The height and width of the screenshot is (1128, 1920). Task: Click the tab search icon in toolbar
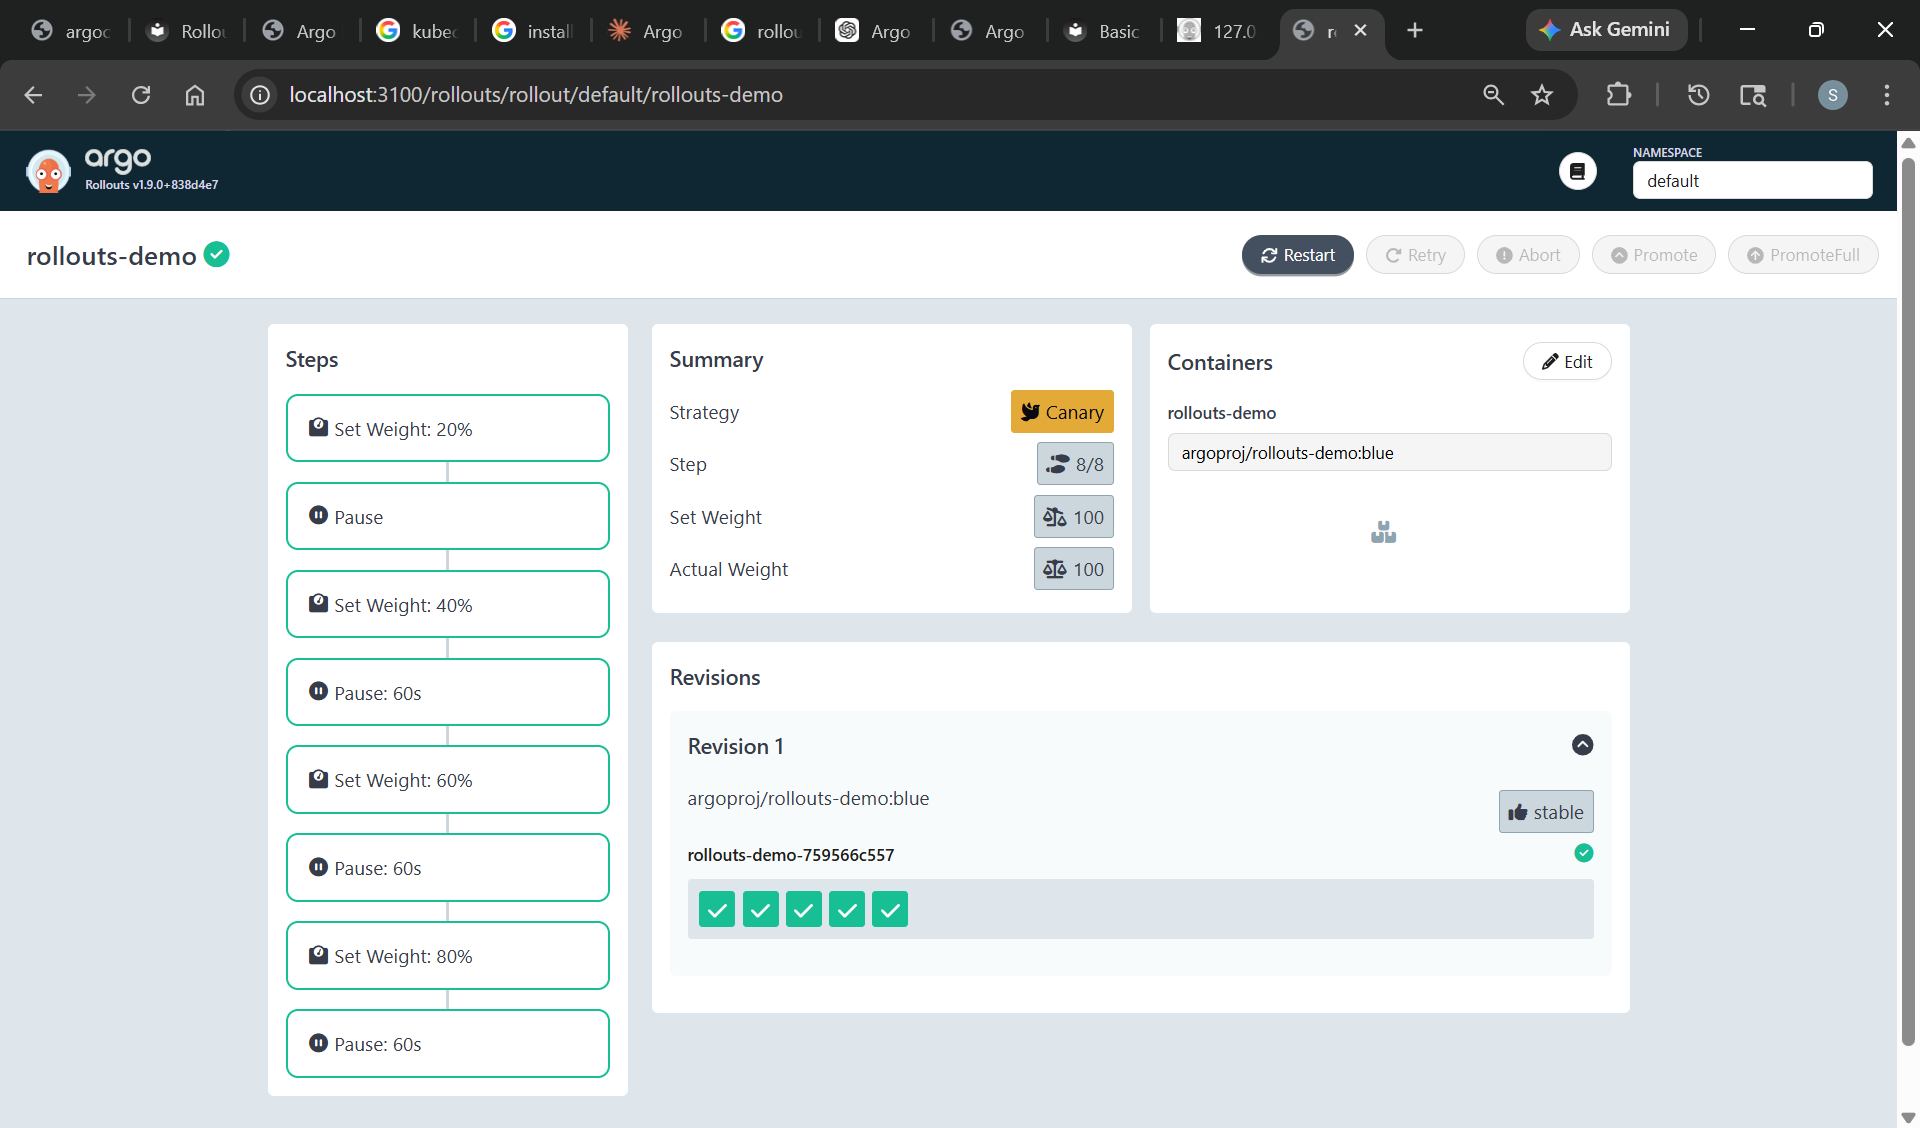point(1752,95)
